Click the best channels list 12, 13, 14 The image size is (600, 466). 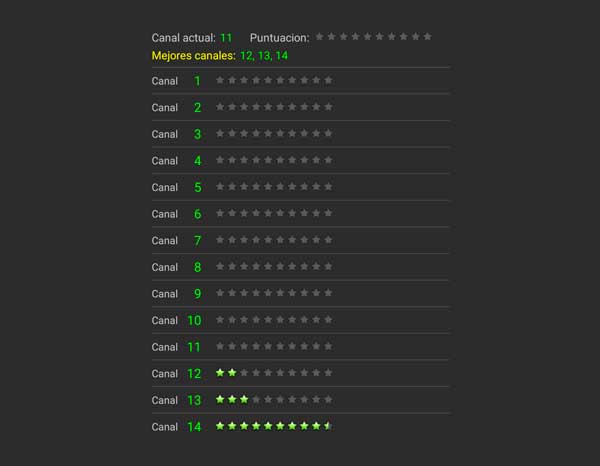click(x=264, y=56)
